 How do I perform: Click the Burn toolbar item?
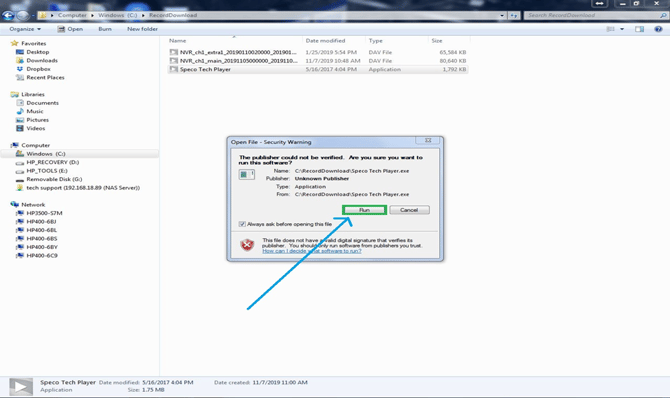tap(105, 29)
